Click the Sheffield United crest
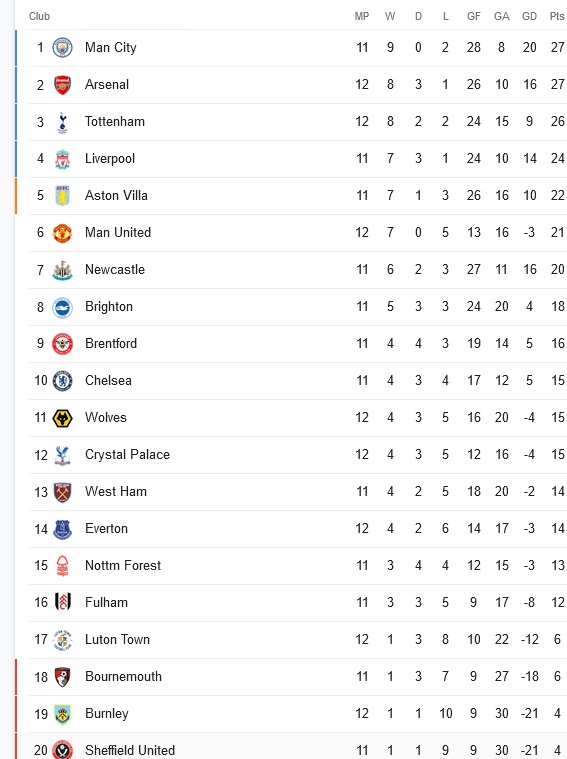567x759 pixels. click(x=62, y=750)
